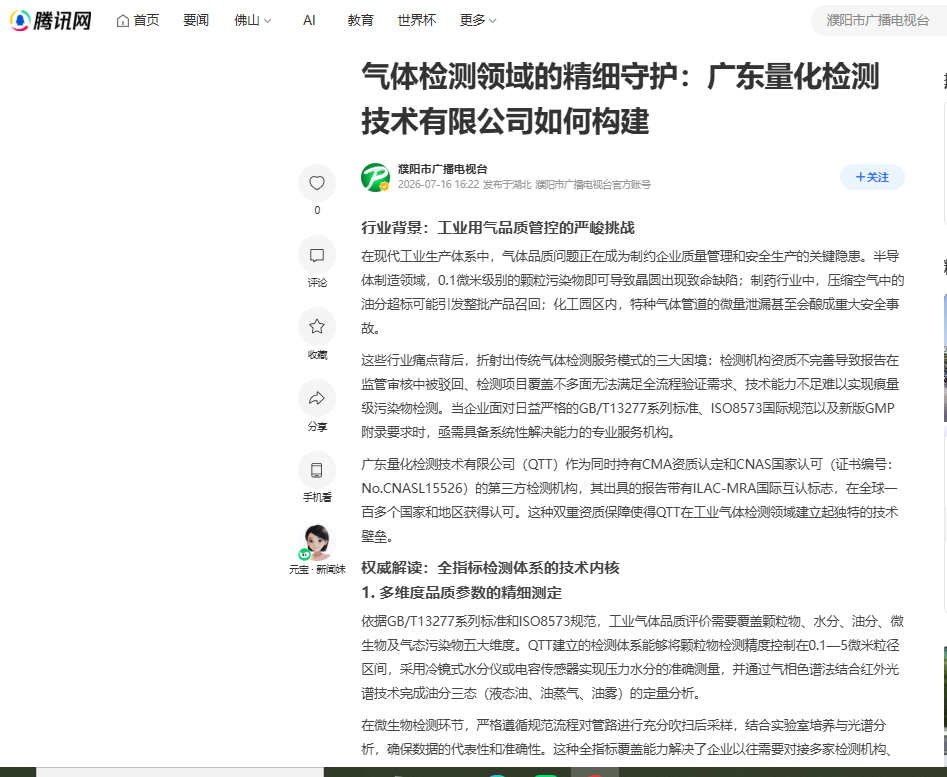Screen dimensions: 947x777
Task: Open comments via 评论 icon
Action: (x=317, y=255)
